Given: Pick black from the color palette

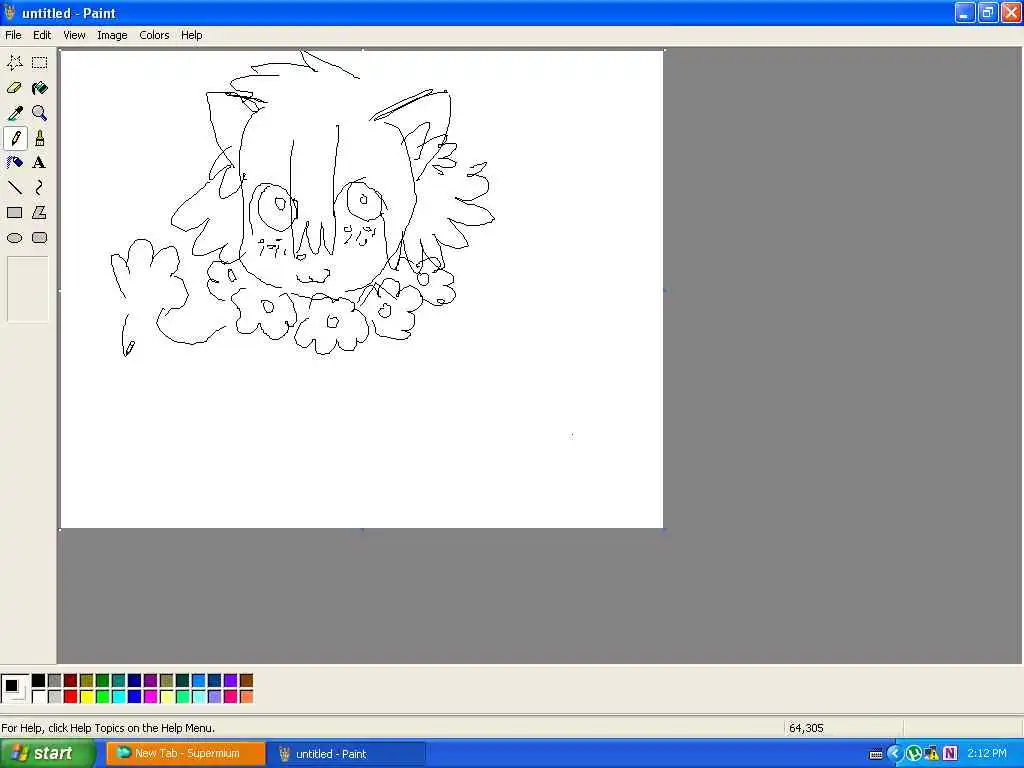Looking at the screenshot, I should pyautogui.click(x=39, y=681).
